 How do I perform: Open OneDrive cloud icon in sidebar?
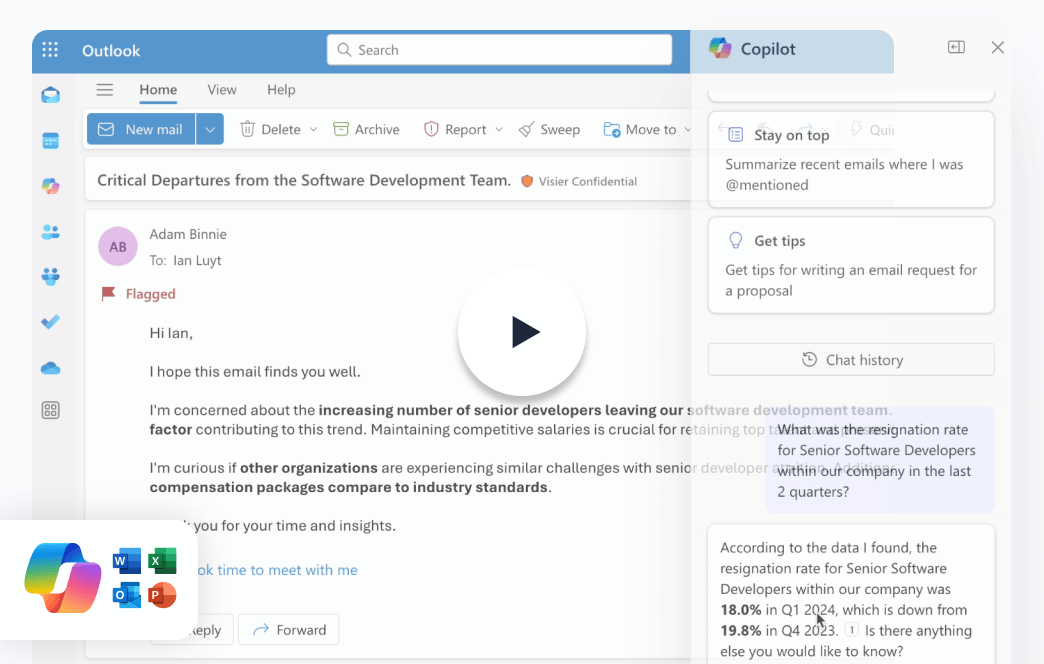coord(50,368)
